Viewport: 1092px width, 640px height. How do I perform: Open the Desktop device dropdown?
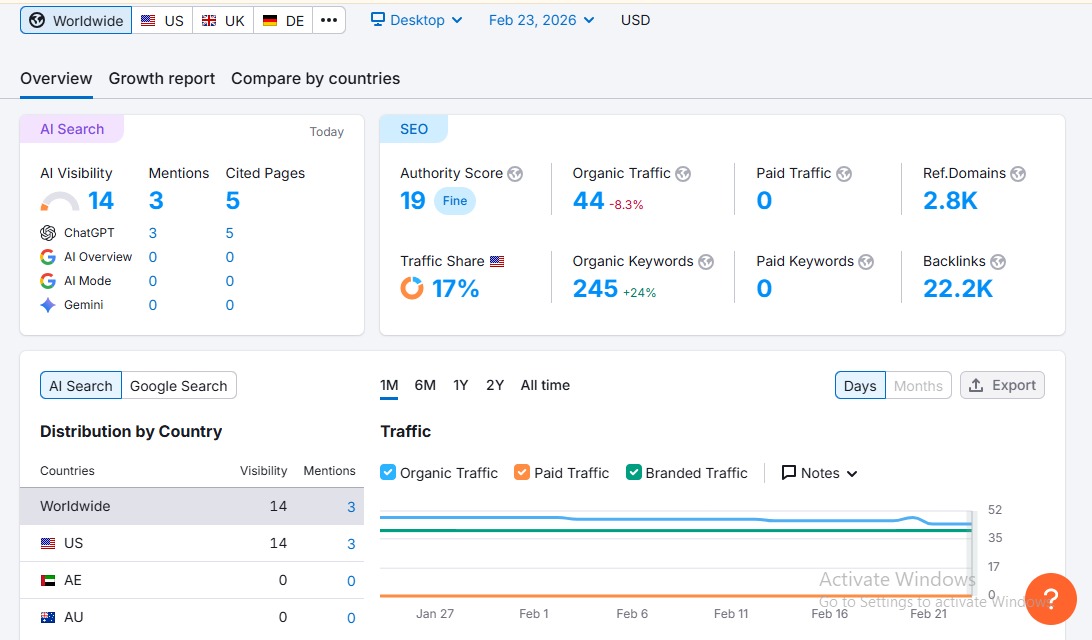tap(416, 20)
